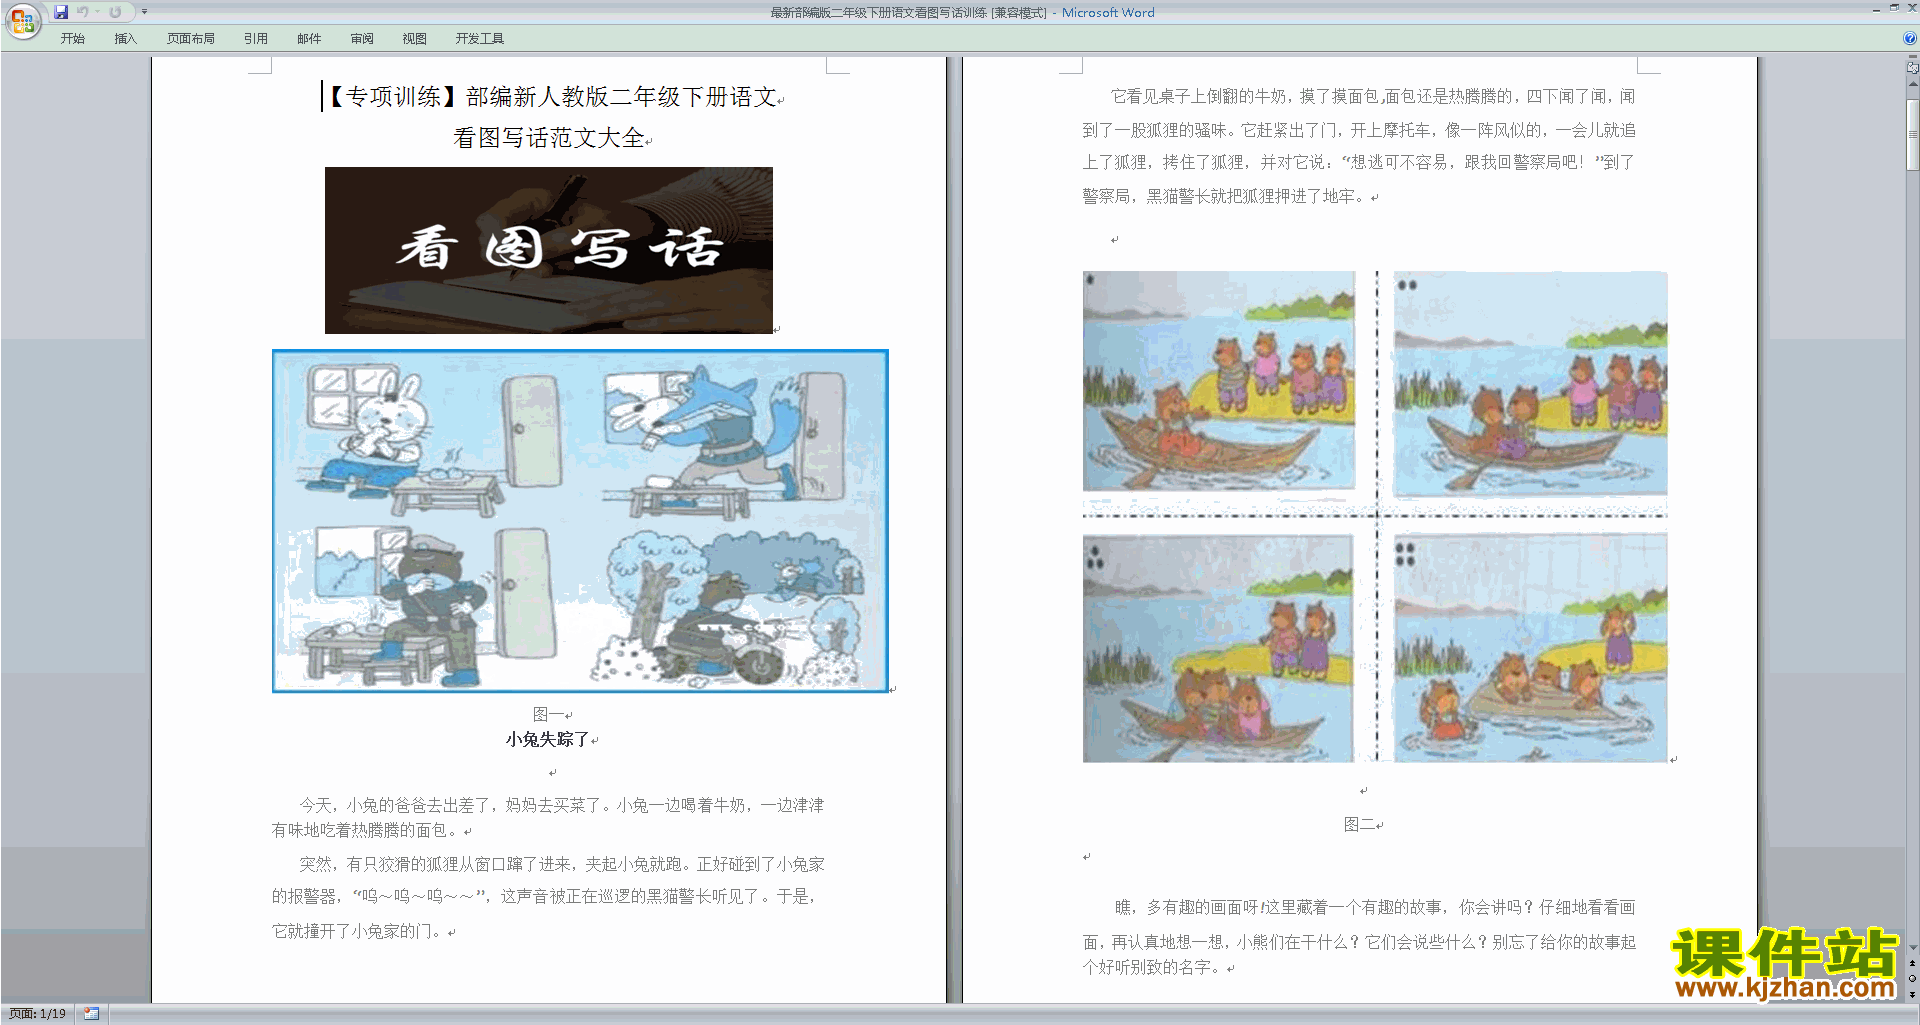
Task: Select the rabbit and fox comic picture
Action: (x=580, y=521)
